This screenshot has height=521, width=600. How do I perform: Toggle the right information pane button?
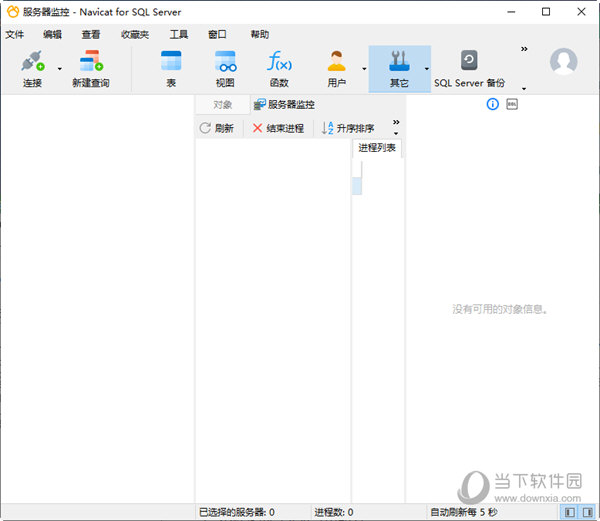point(588,512)
